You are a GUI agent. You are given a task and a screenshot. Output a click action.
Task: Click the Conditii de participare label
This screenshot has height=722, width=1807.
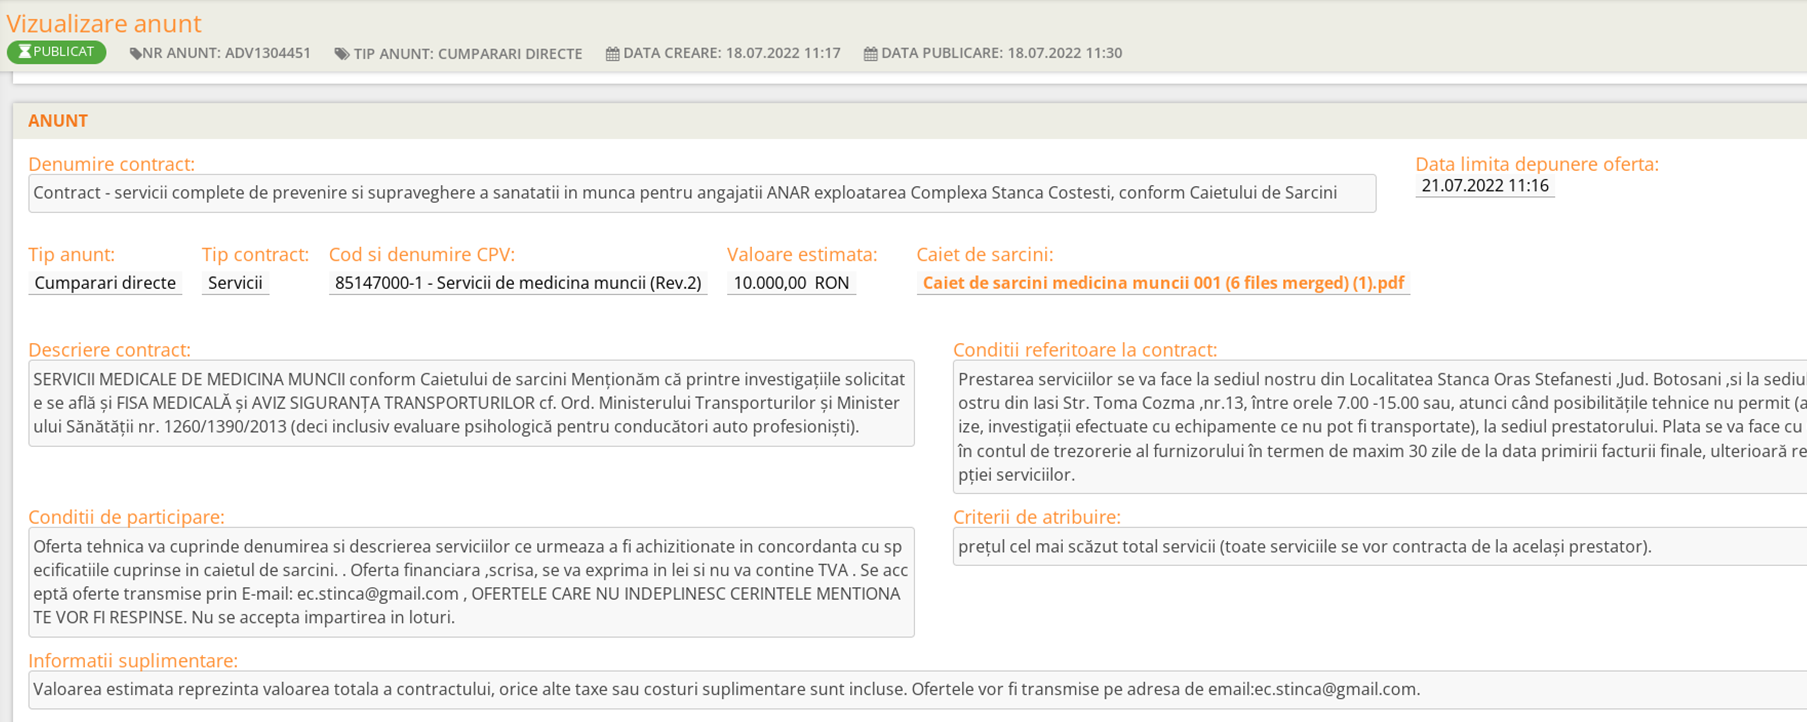click(x=126, y=517)
